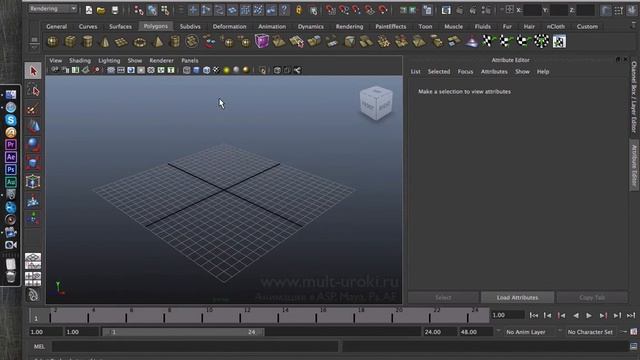This screenshot has height=360, width=640.
Task: Open the UV texture editor shelf icon
Action: coord(559,41)
